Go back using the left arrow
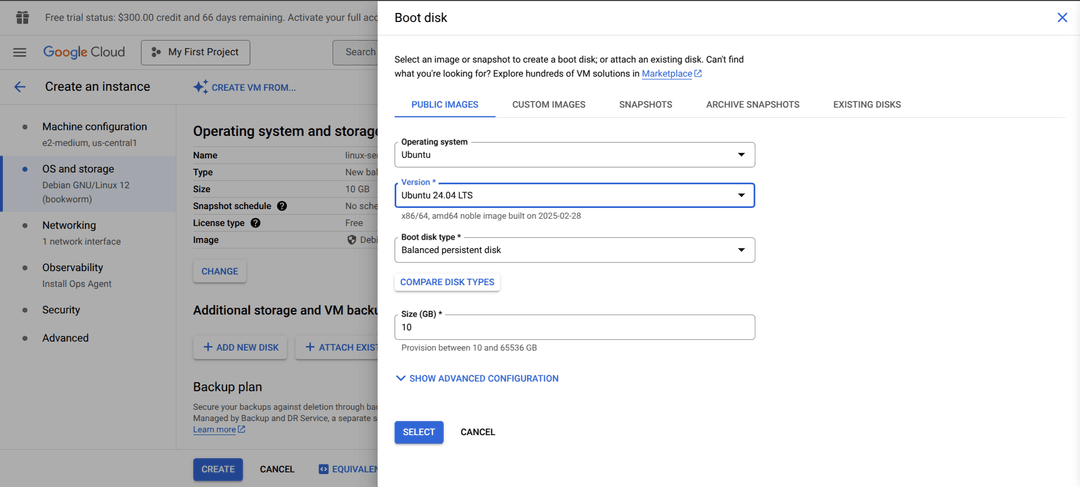Viewport: 1080px width, 487px height. 20,87
